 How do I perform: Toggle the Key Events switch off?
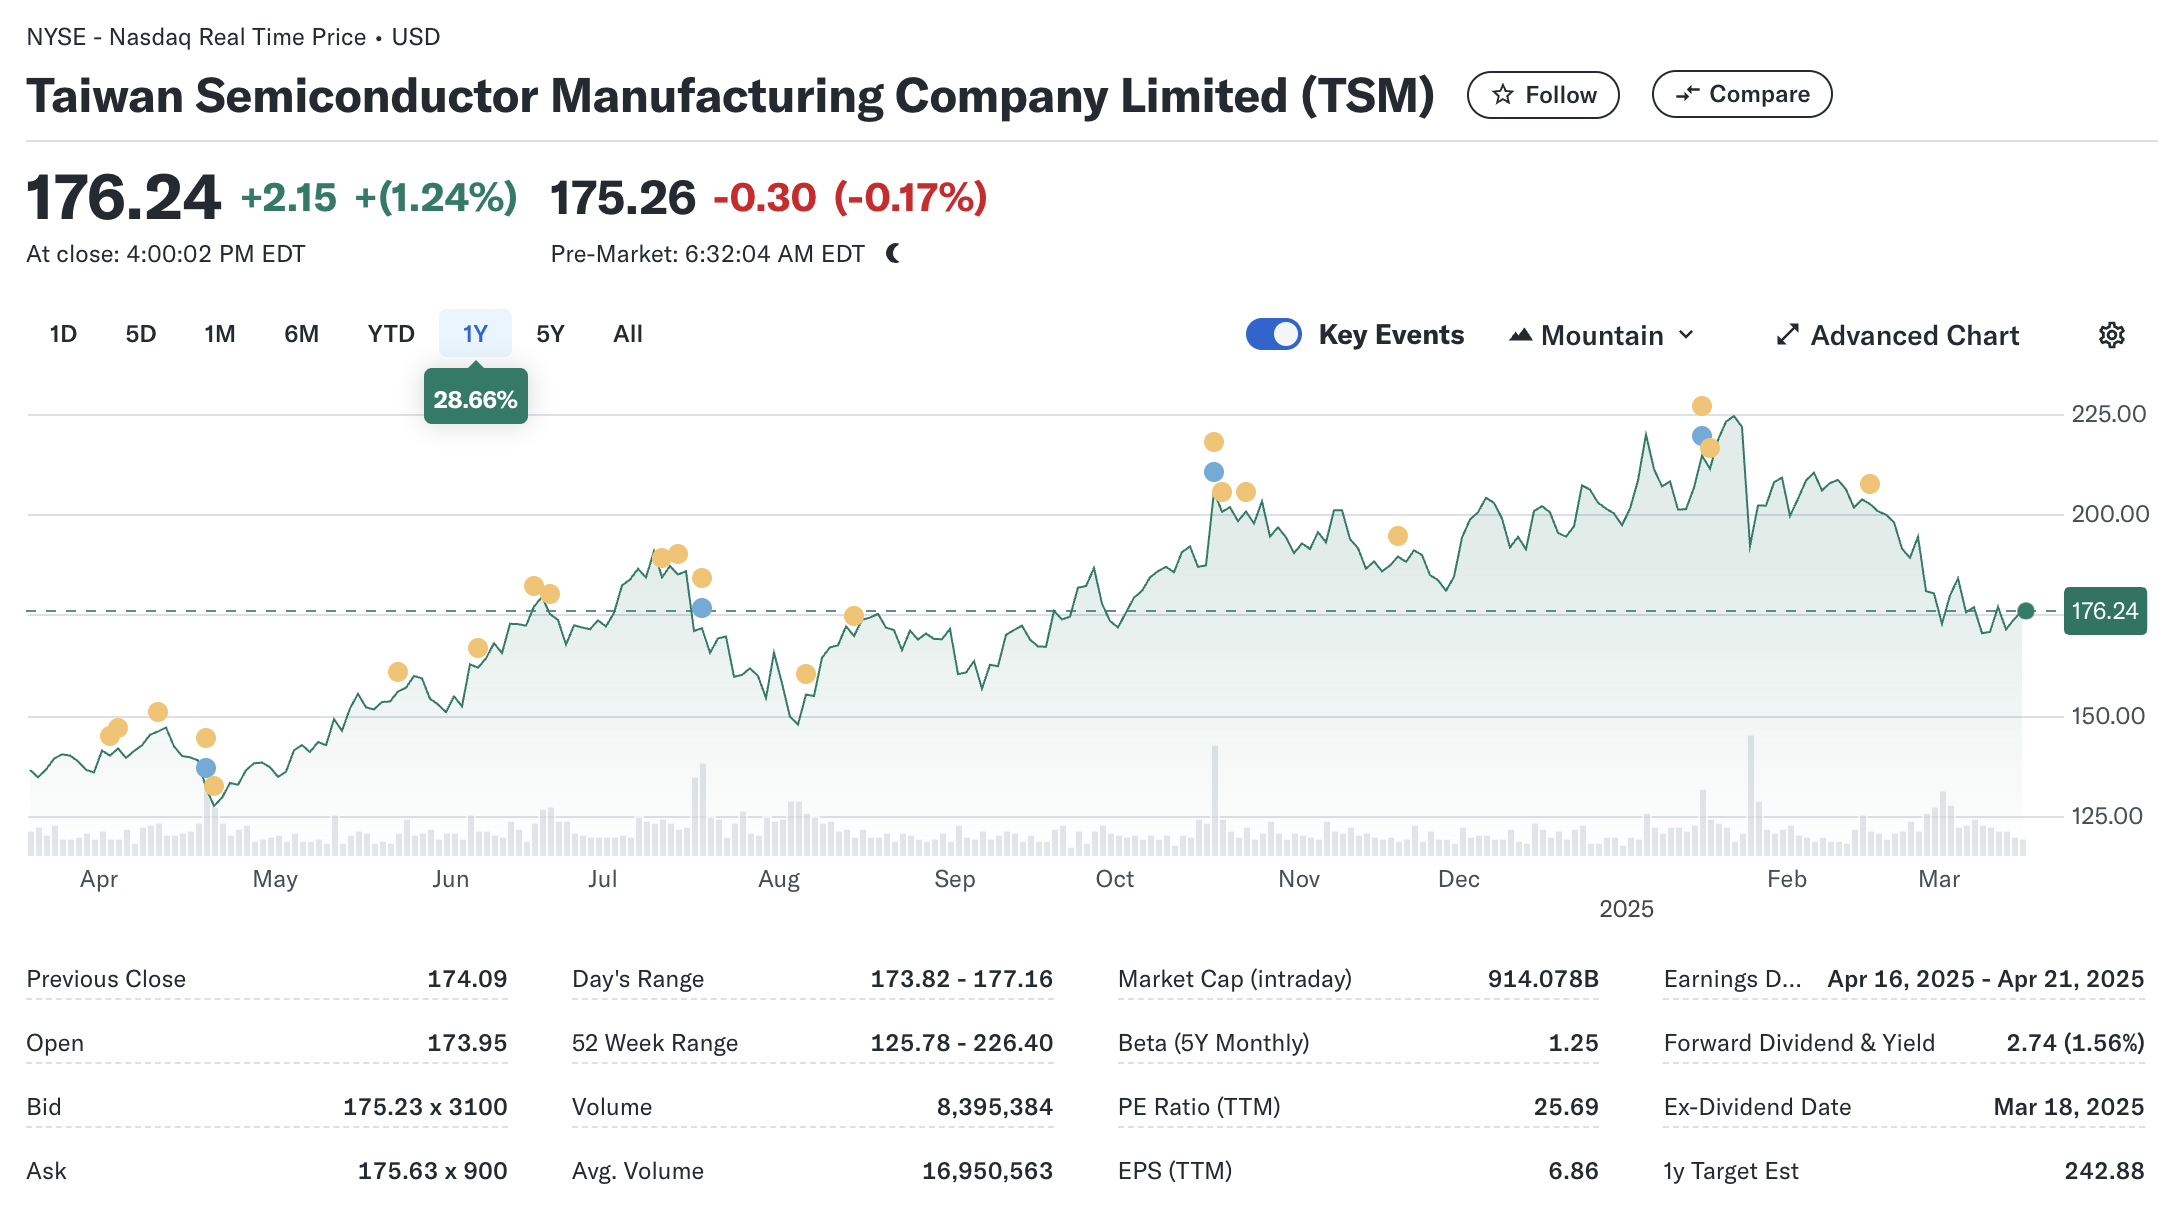pyautogui.click(x=1273, y=334)
